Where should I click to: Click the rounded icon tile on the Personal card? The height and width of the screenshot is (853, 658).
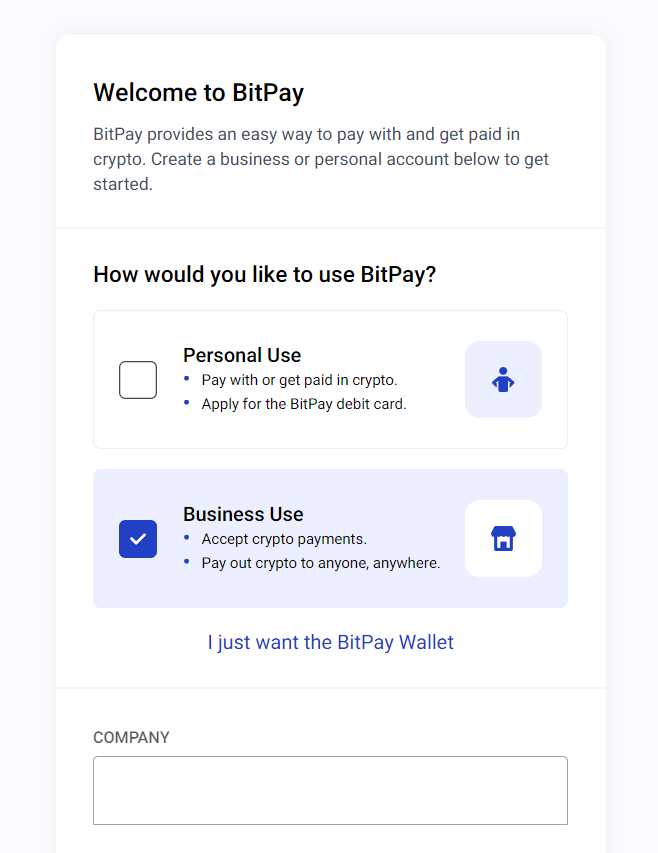pyautogui.click(x=503, y=379)
